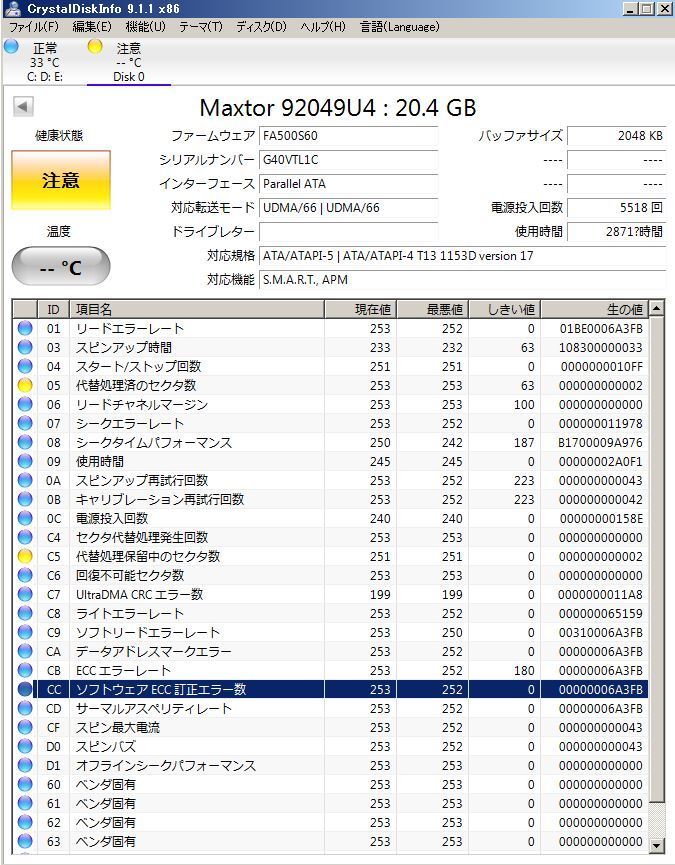This screenshot has width=675, height=865.
Task: Click status icon of CB ECC エラーレート row
Action: (25, 670)
